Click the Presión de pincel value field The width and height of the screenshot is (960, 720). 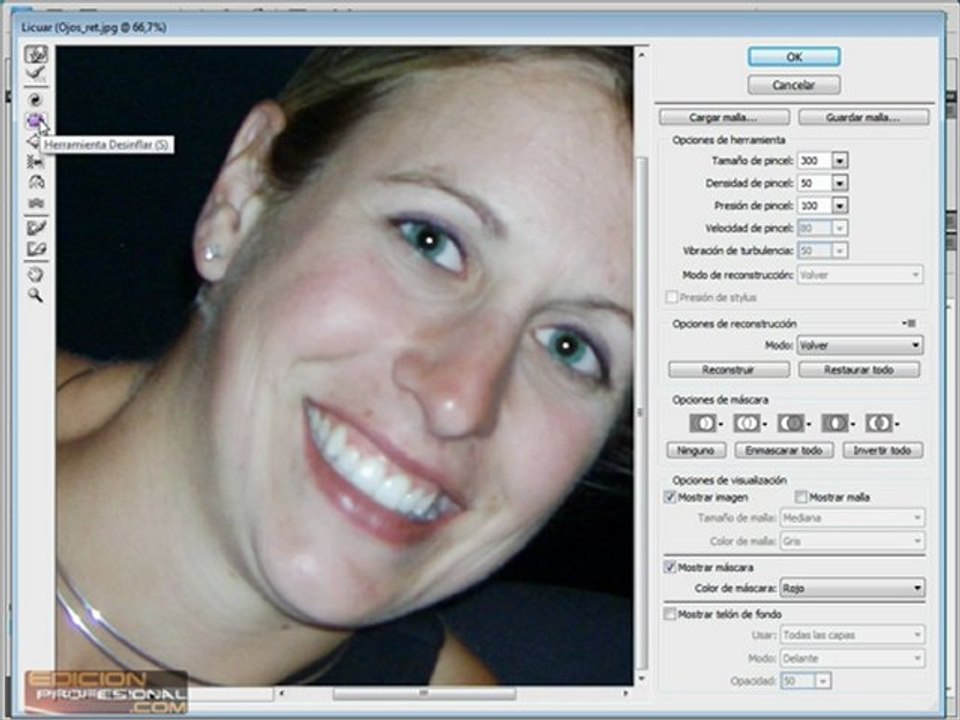815,206
